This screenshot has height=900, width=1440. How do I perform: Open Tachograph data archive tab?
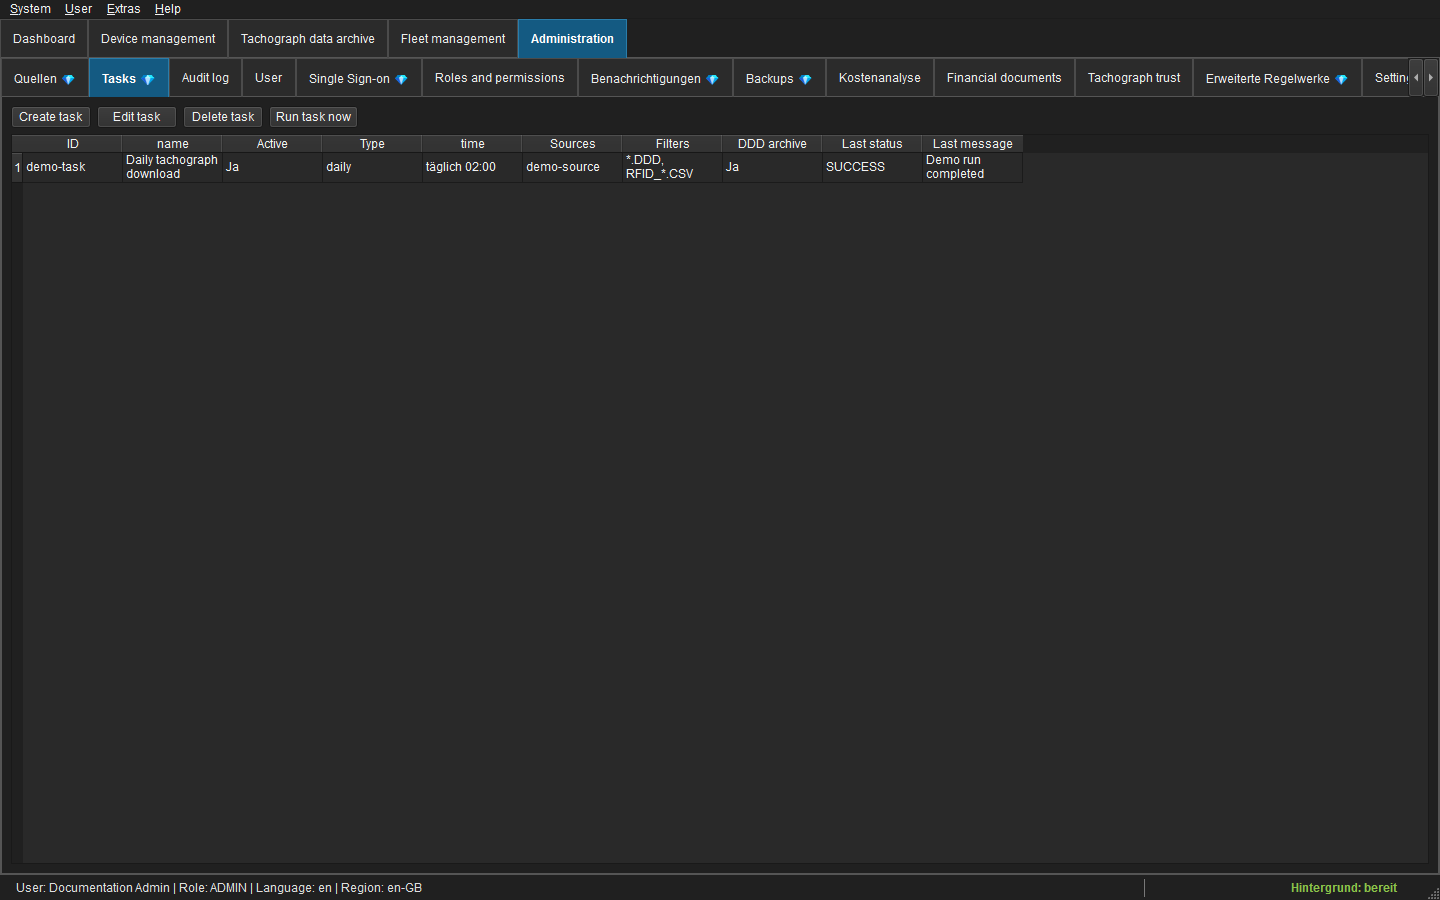click(308, 39)
